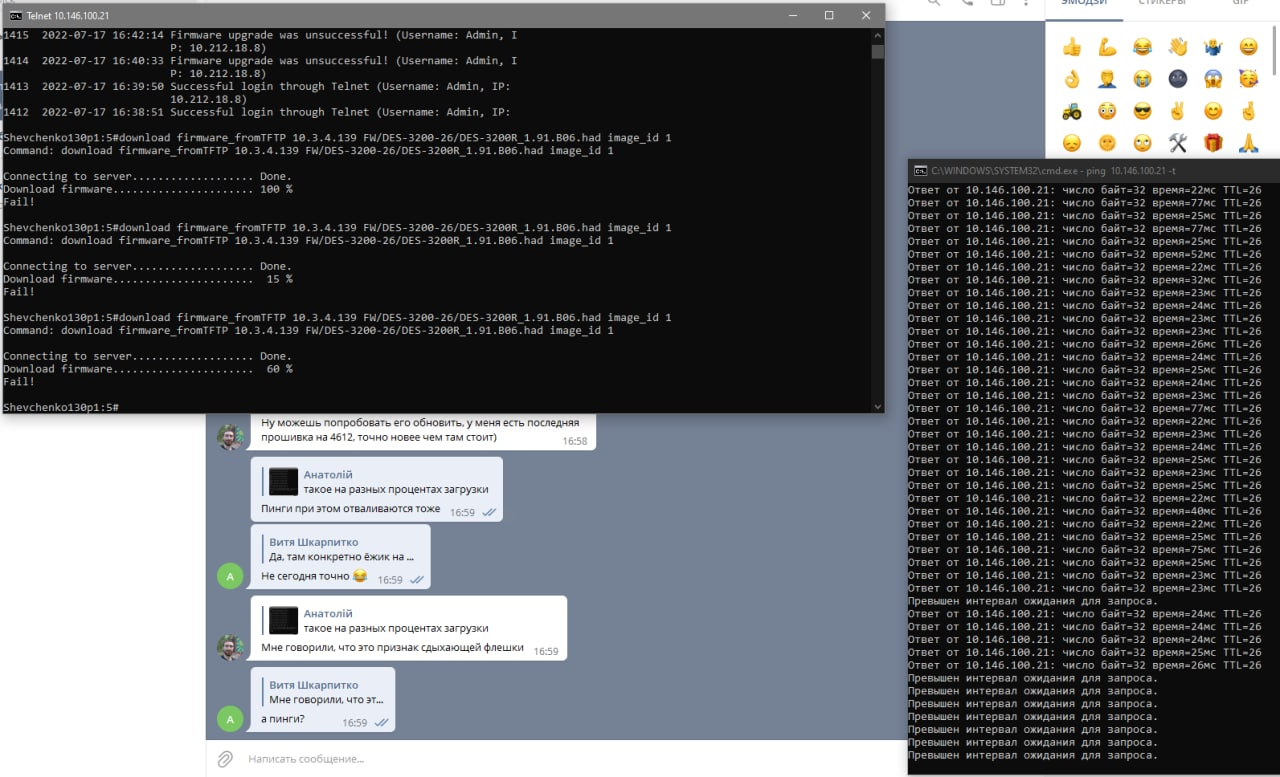Pick the tractor emoji
The image size is (1280, 777).
click(x=1072, y=111)
